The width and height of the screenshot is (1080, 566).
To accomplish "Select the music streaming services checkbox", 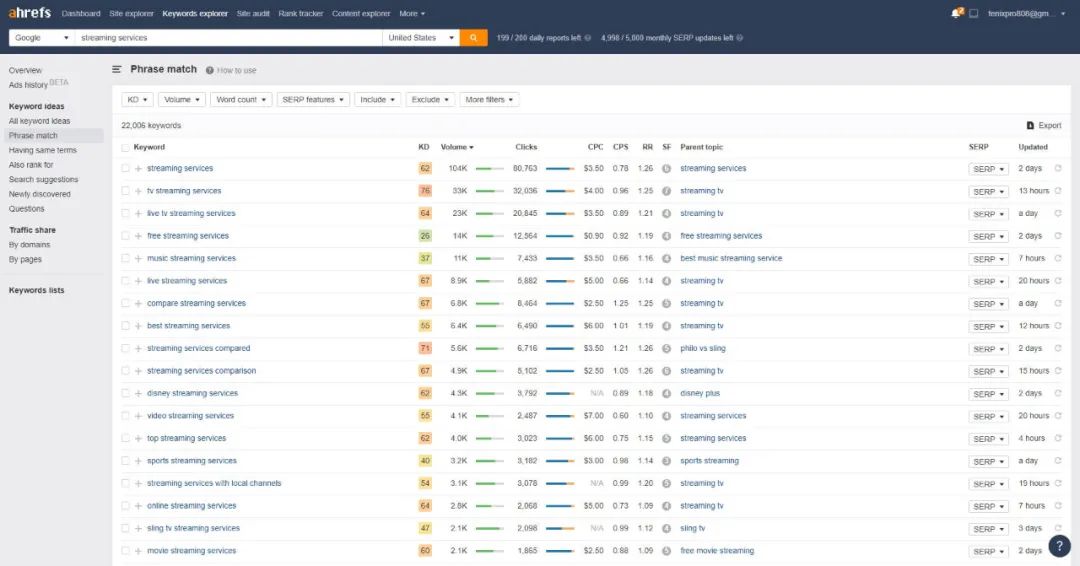I will coord(125,259).
